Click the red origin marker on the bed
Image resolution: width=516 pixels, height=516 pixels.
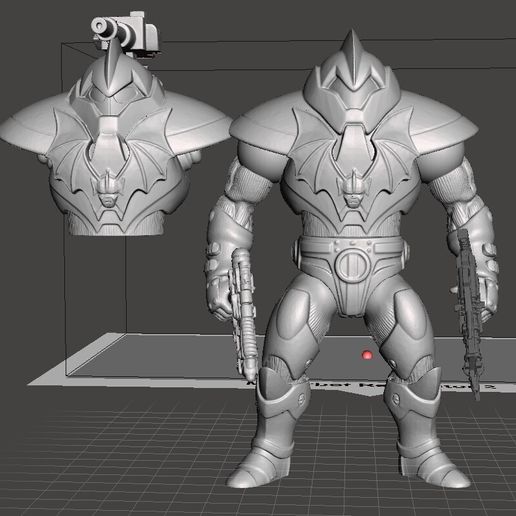pyautogui.click(x=367, y=355)
